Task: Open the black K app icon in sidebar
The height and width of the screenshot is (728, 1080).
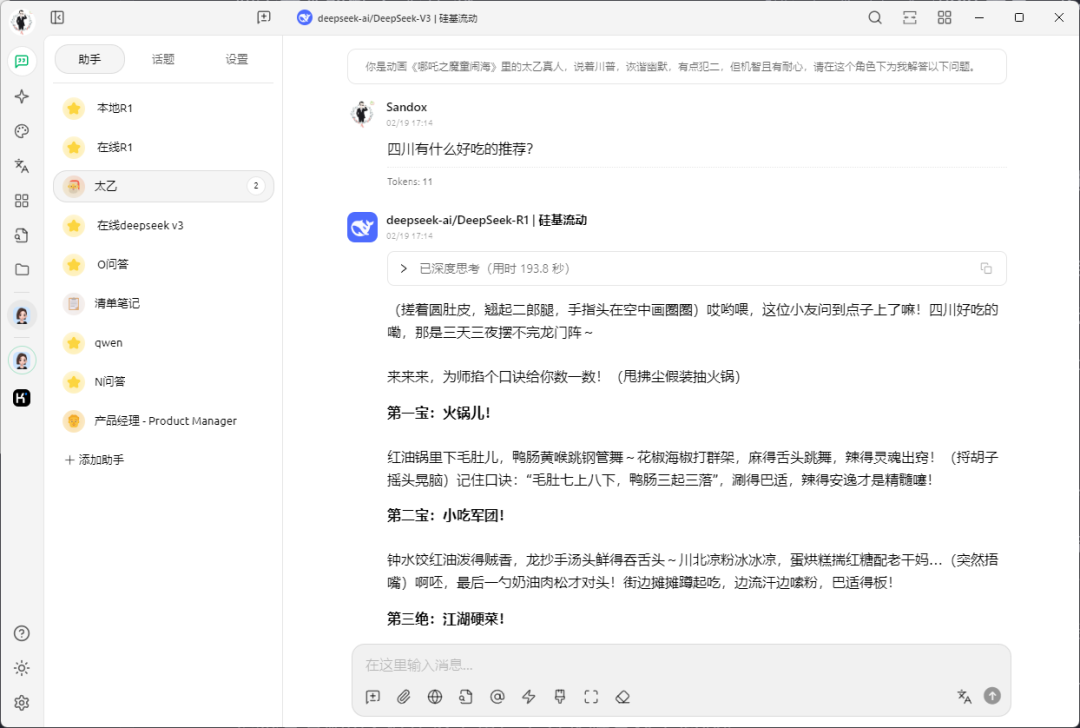Action: point(22,398)
